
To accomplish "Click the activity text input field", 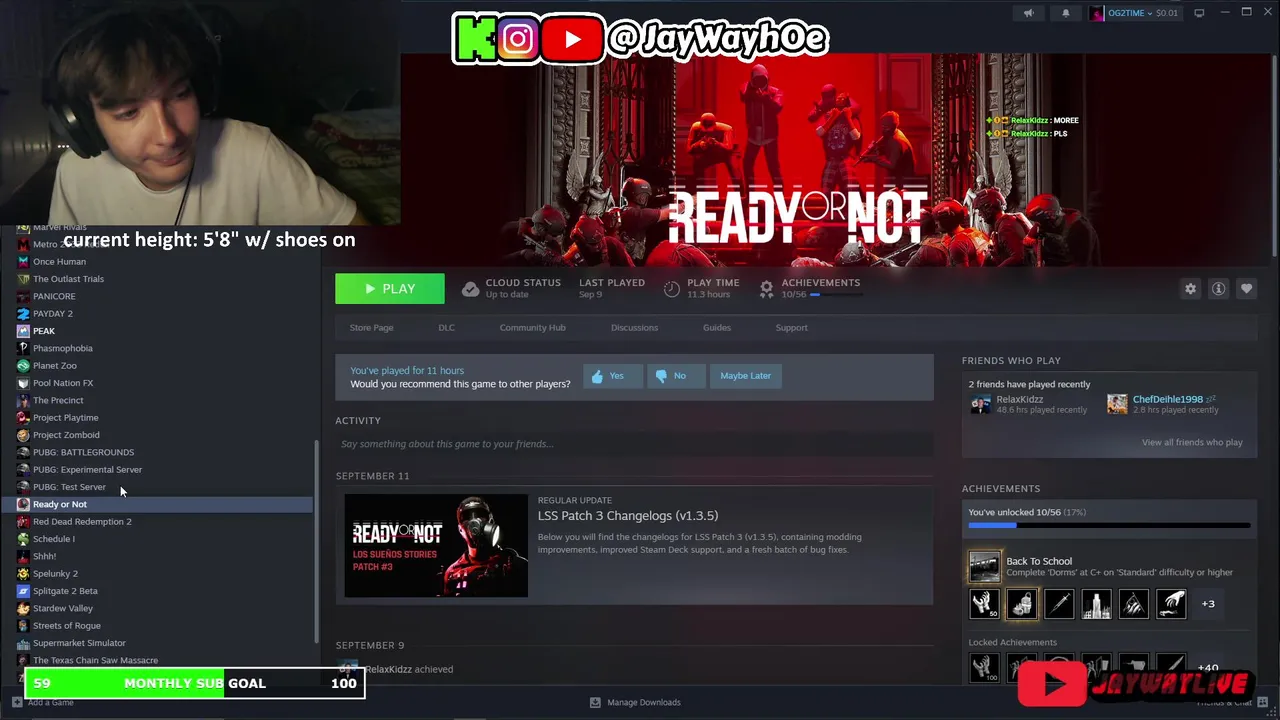I will pos(634,444).
